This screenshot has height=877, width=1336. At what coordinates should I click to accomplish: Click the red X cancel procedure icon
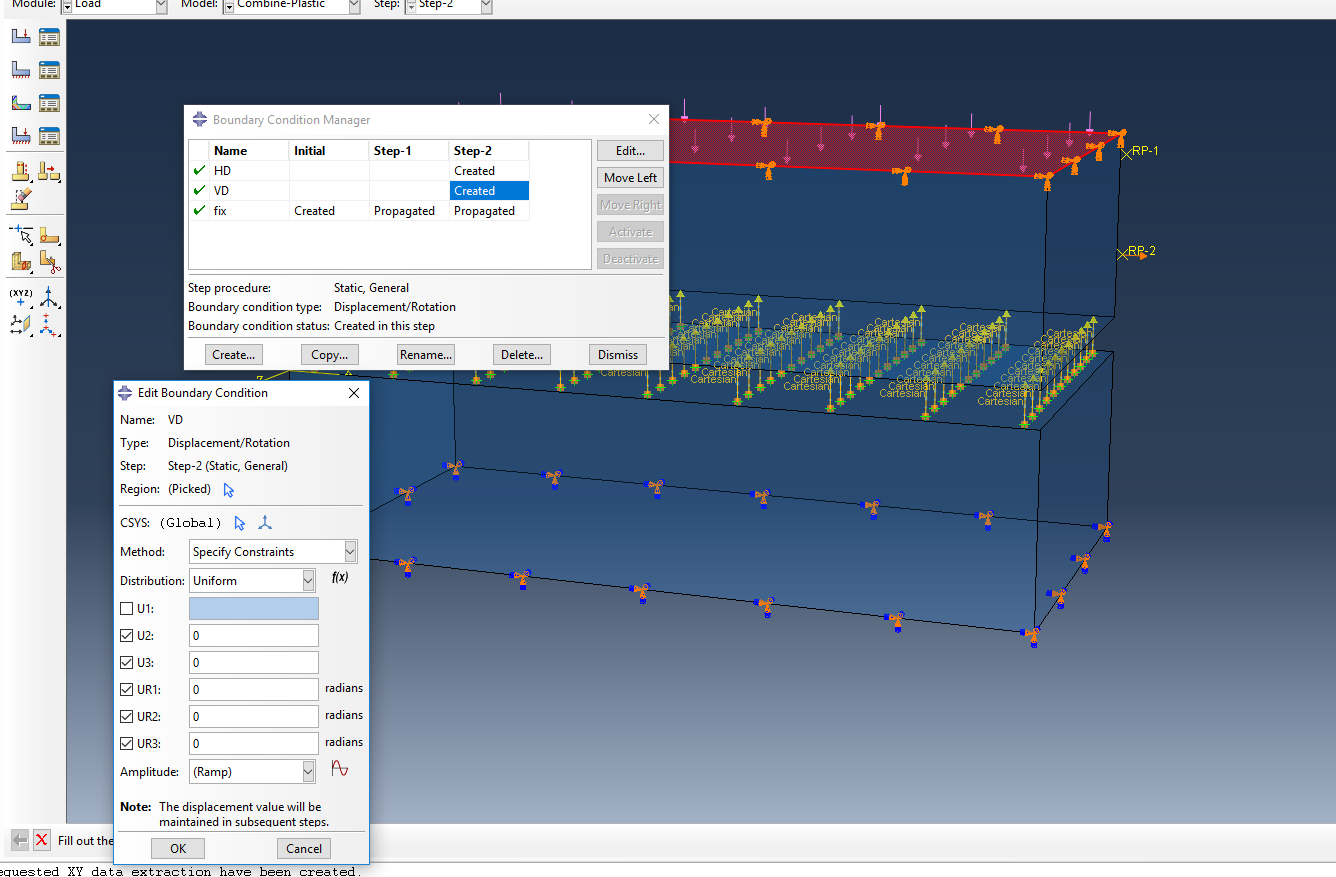tap(41, 840)
